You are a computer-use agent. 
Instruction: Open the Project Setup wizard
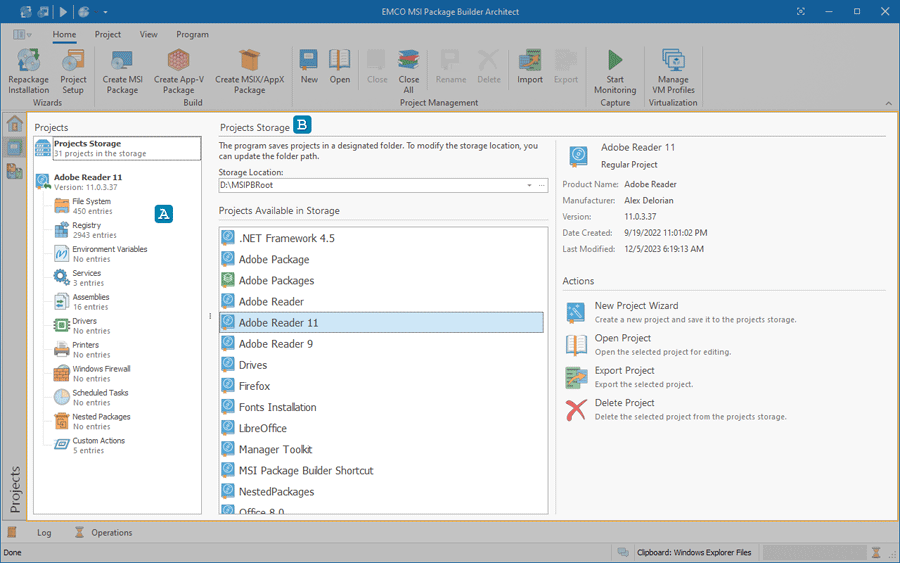coord(73,72)
